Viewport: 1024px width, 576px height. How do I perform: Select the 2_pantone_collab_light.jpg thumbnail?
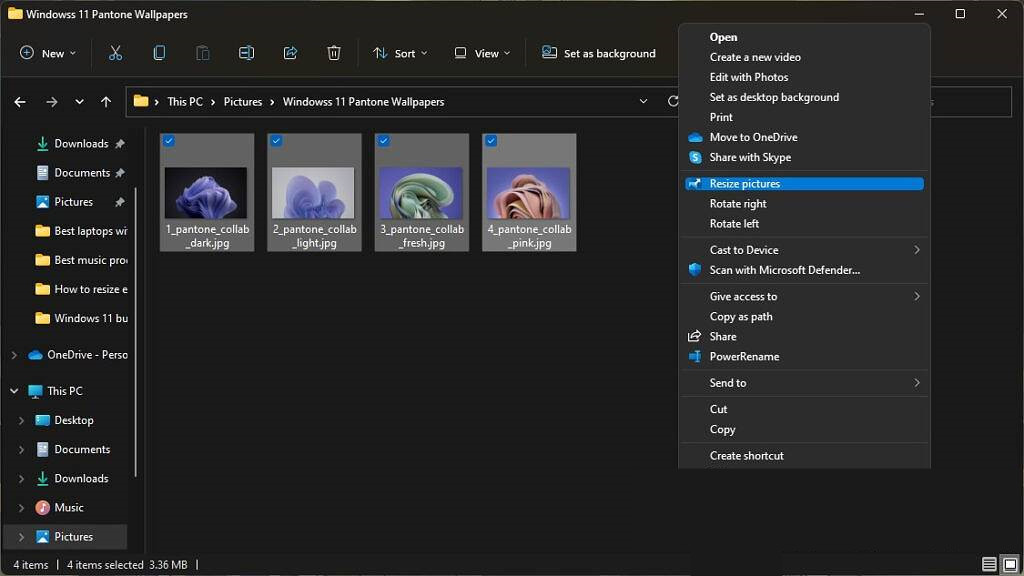[314, 192]
